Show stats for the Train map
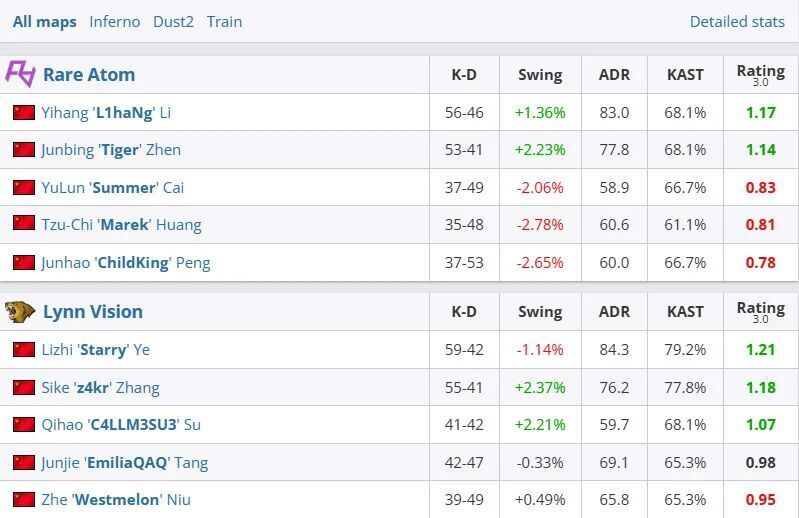799x518 pixels. click(x=224, y=21)
